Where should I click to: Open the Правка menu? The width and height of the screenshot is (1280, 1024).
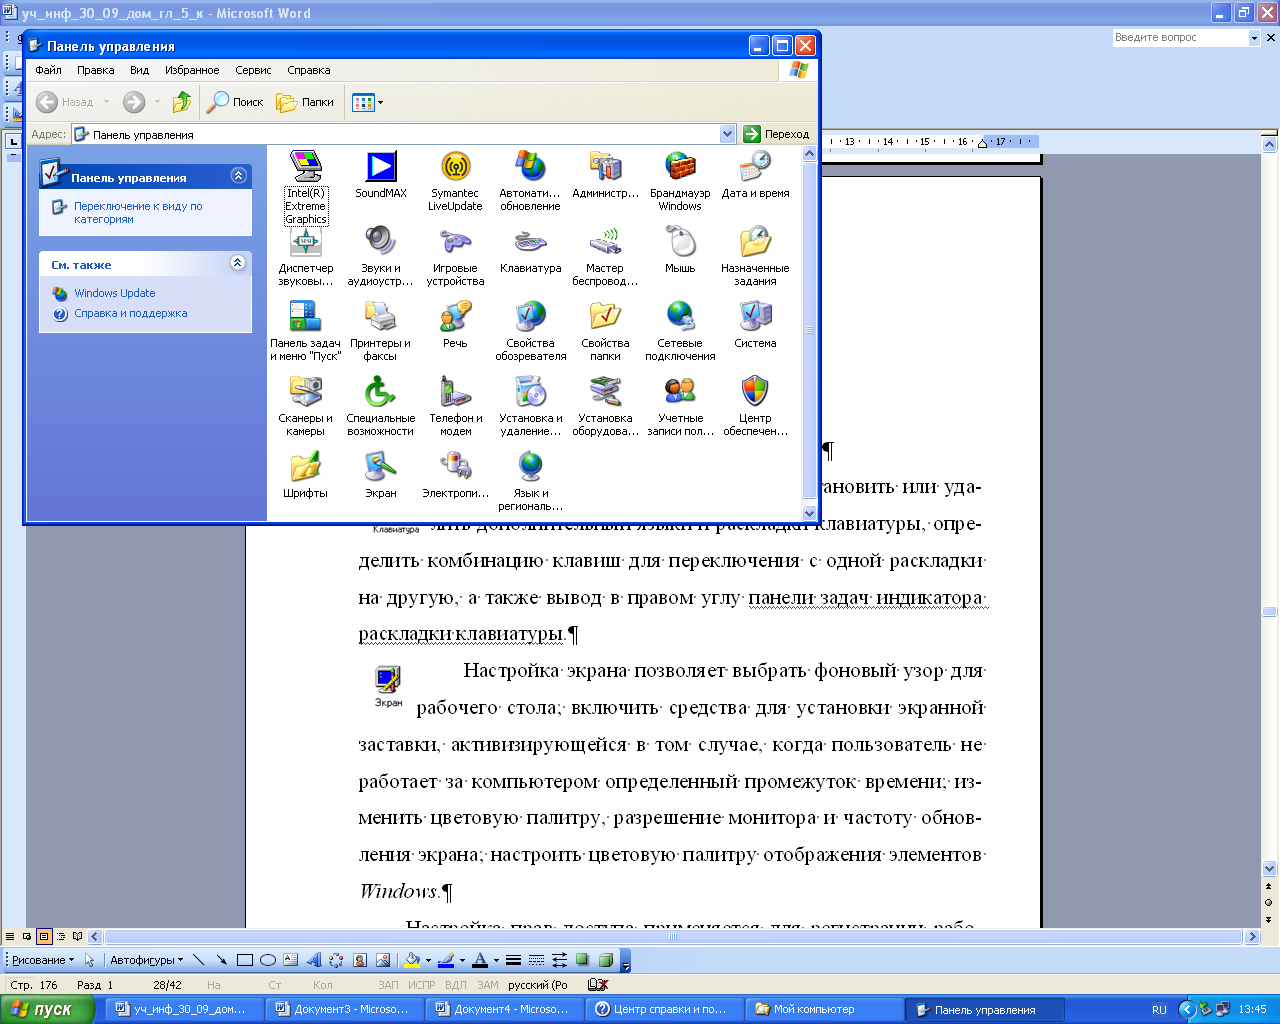pyautogui.click(x=95, y=70)
